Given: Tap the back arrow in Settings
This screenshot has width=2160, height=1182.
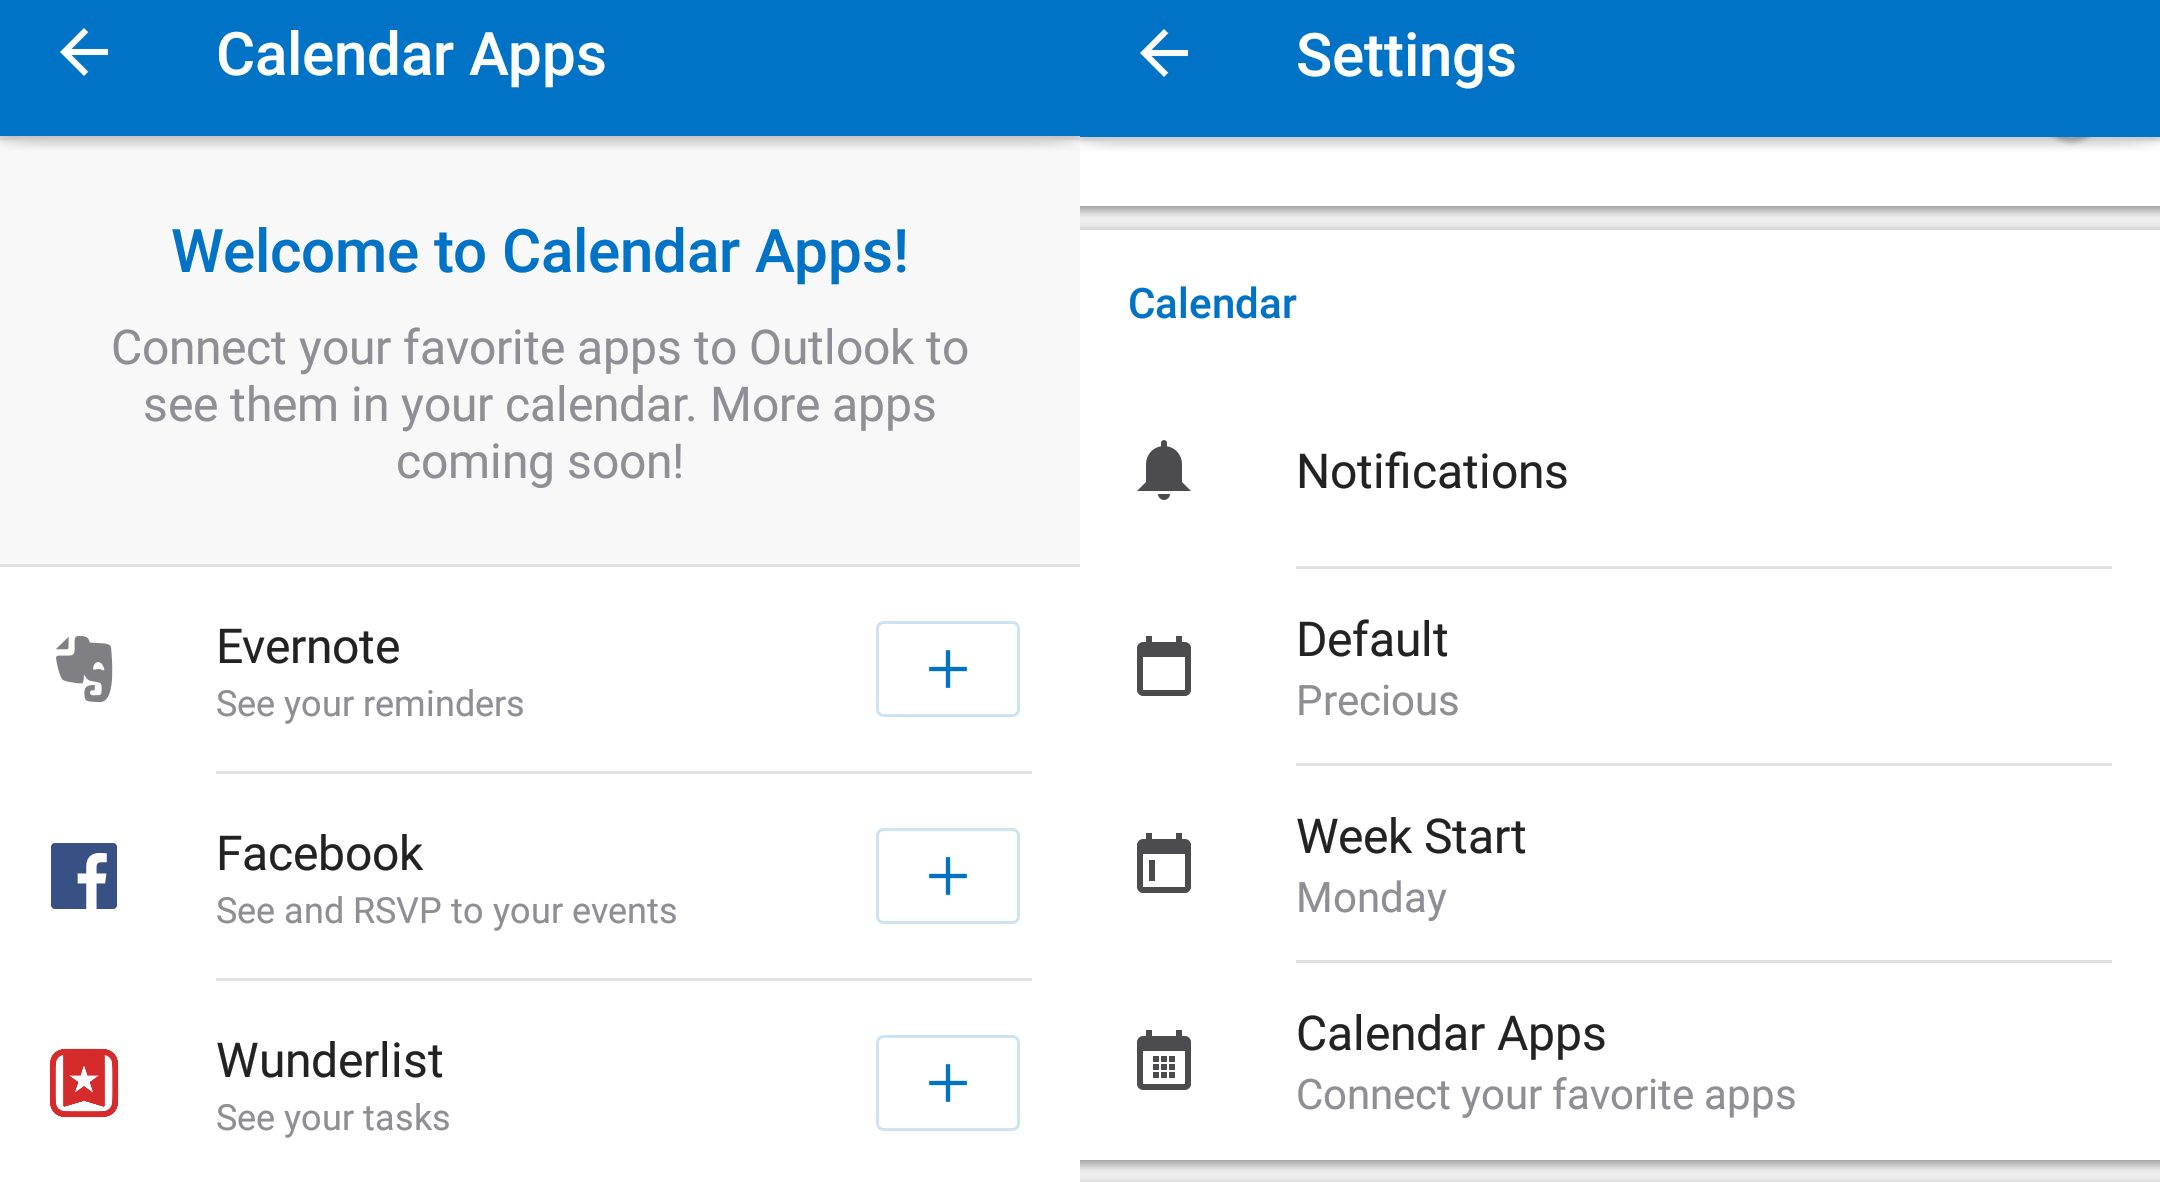Looking at the screenshot, I should [x=1164, y=53].
